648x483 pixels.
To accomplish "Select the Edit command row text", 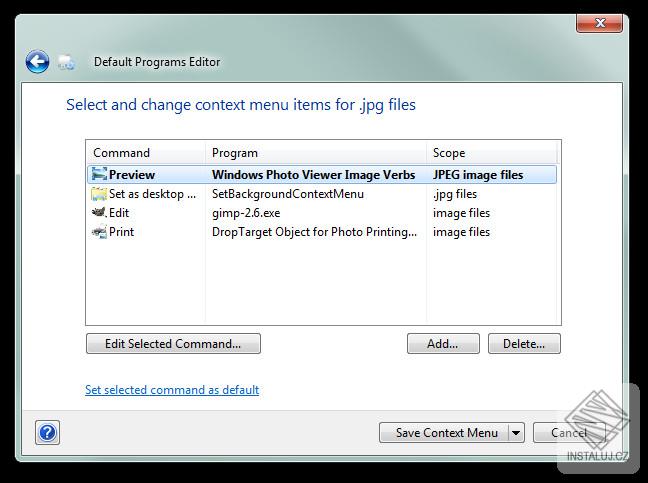I will 119,213.
